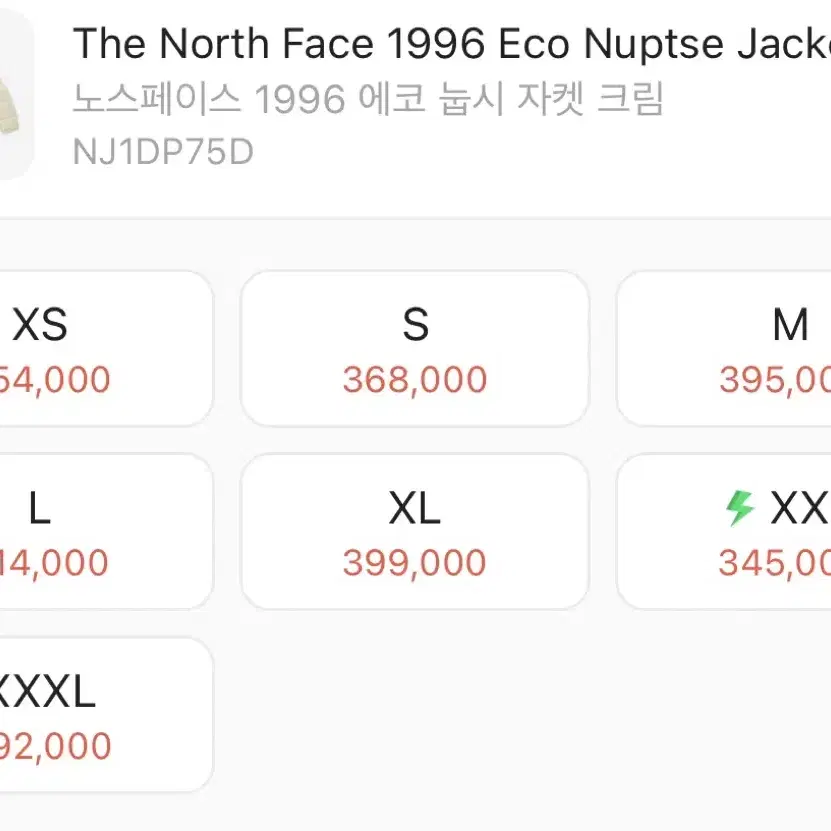Tap the price ending 92,000 under XXXL
Screen dimensions: 831x831
tap(55, 746)
